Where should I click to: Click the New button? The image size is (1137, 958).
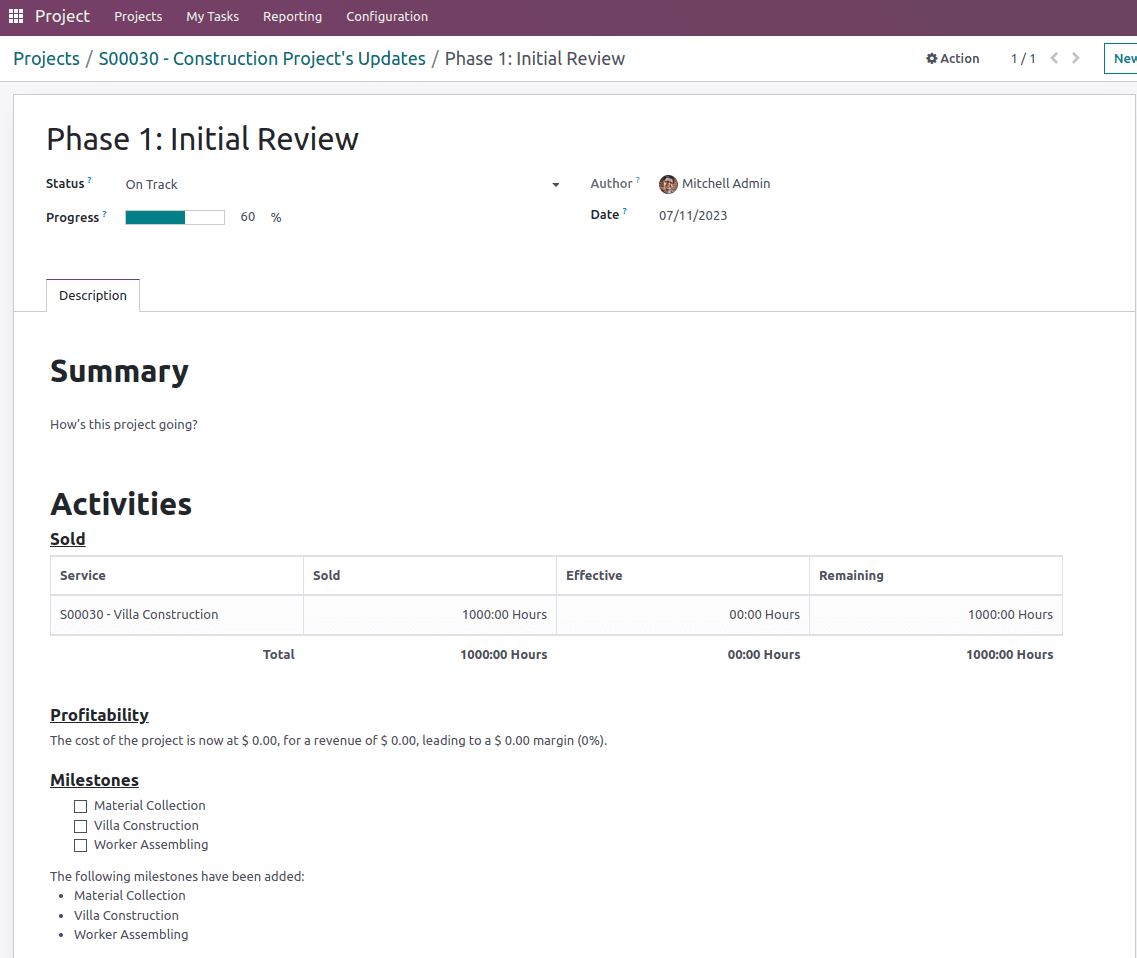[x=1122, y=59]
